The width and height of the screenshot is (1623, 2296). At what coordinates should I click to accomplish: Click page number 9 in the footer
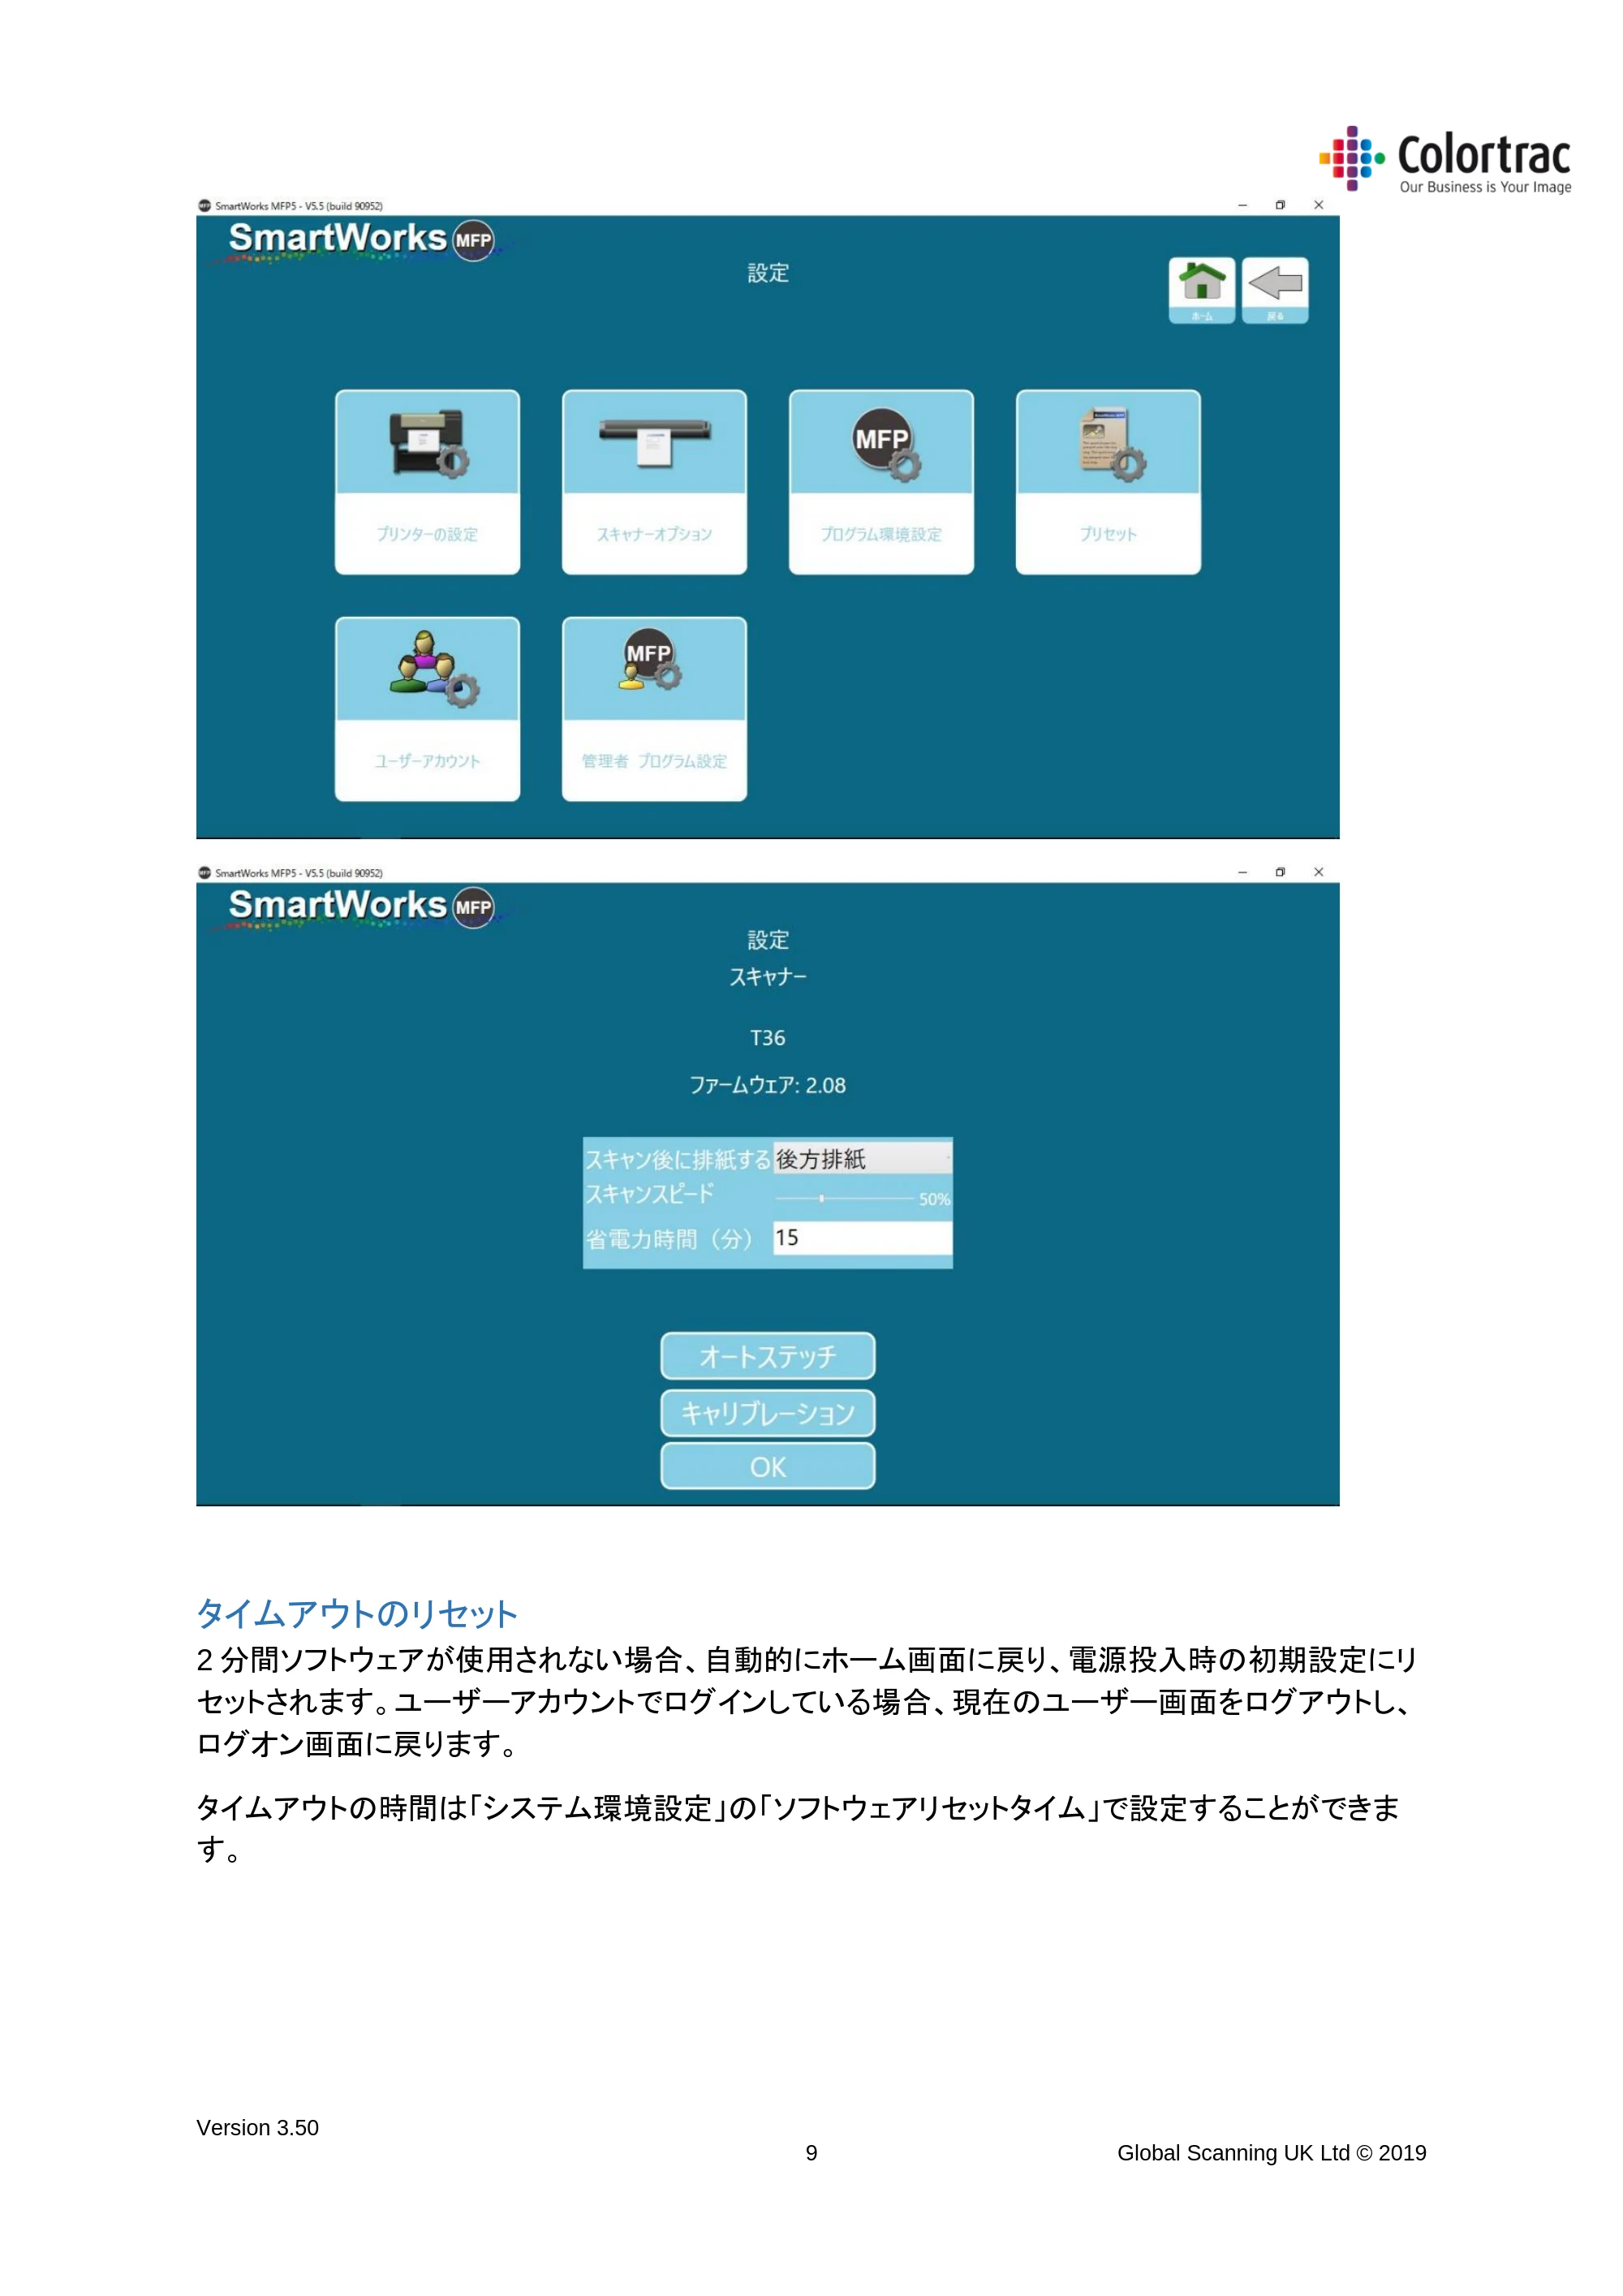pyautogui.click(x=811, y=2153)
